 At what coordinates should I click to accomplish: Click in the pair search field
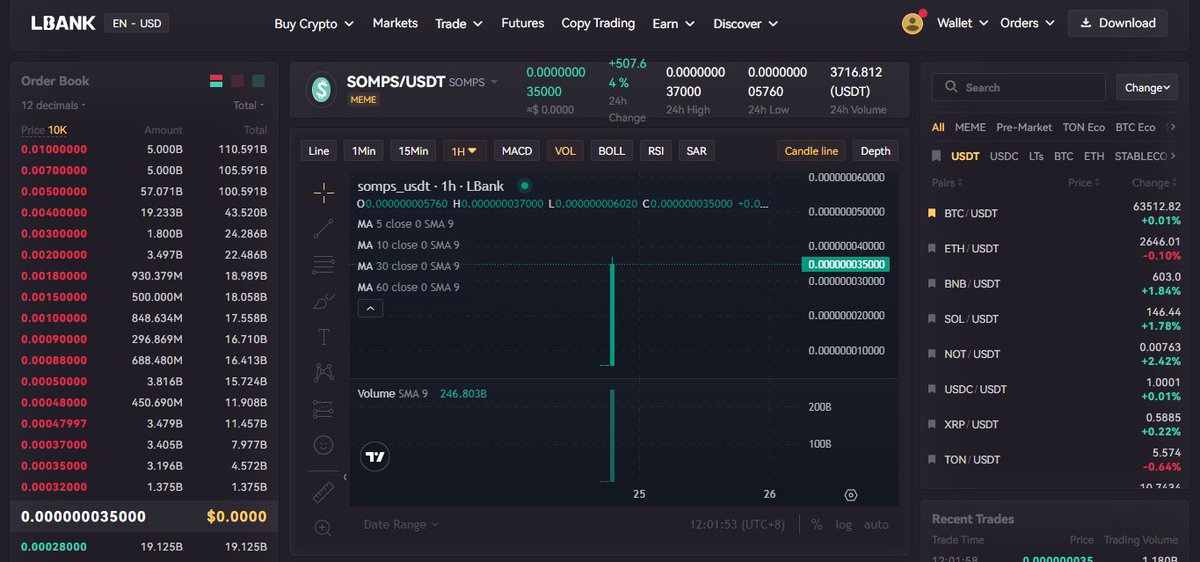(x=1018, y=87)
